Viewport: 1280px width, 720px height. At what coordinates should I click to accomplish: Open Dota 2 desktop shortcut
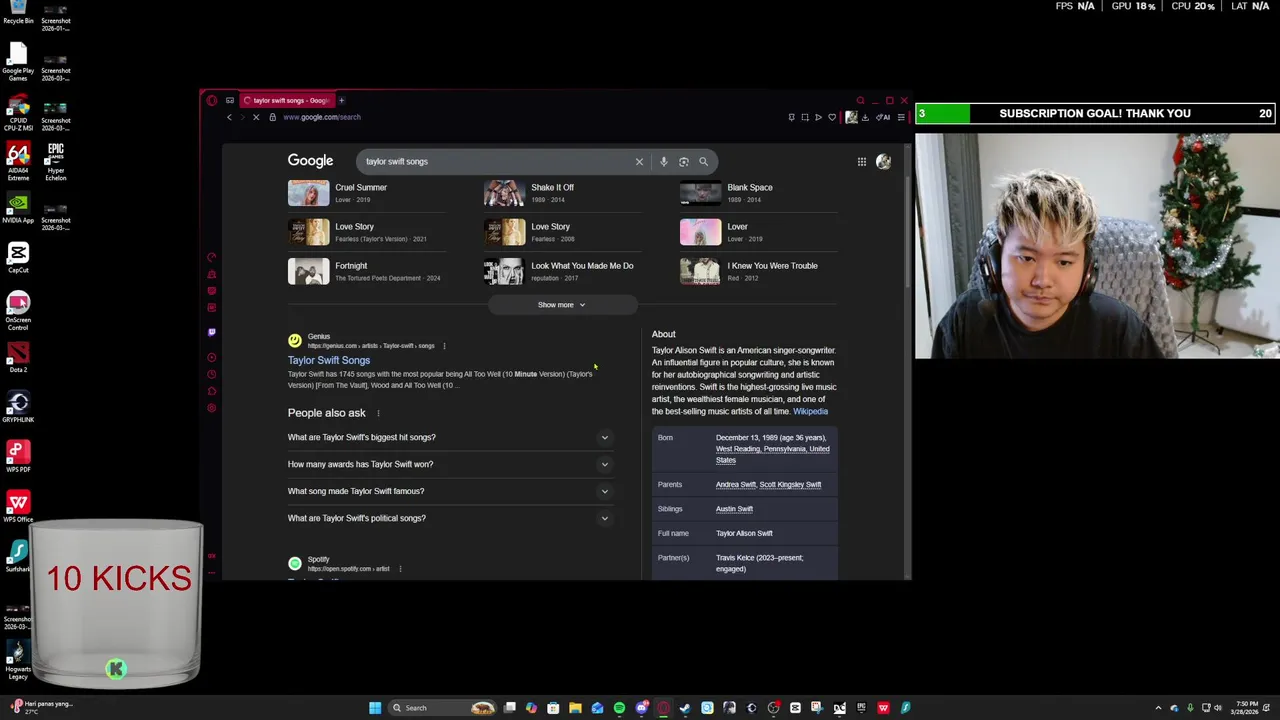pos(18,356)
